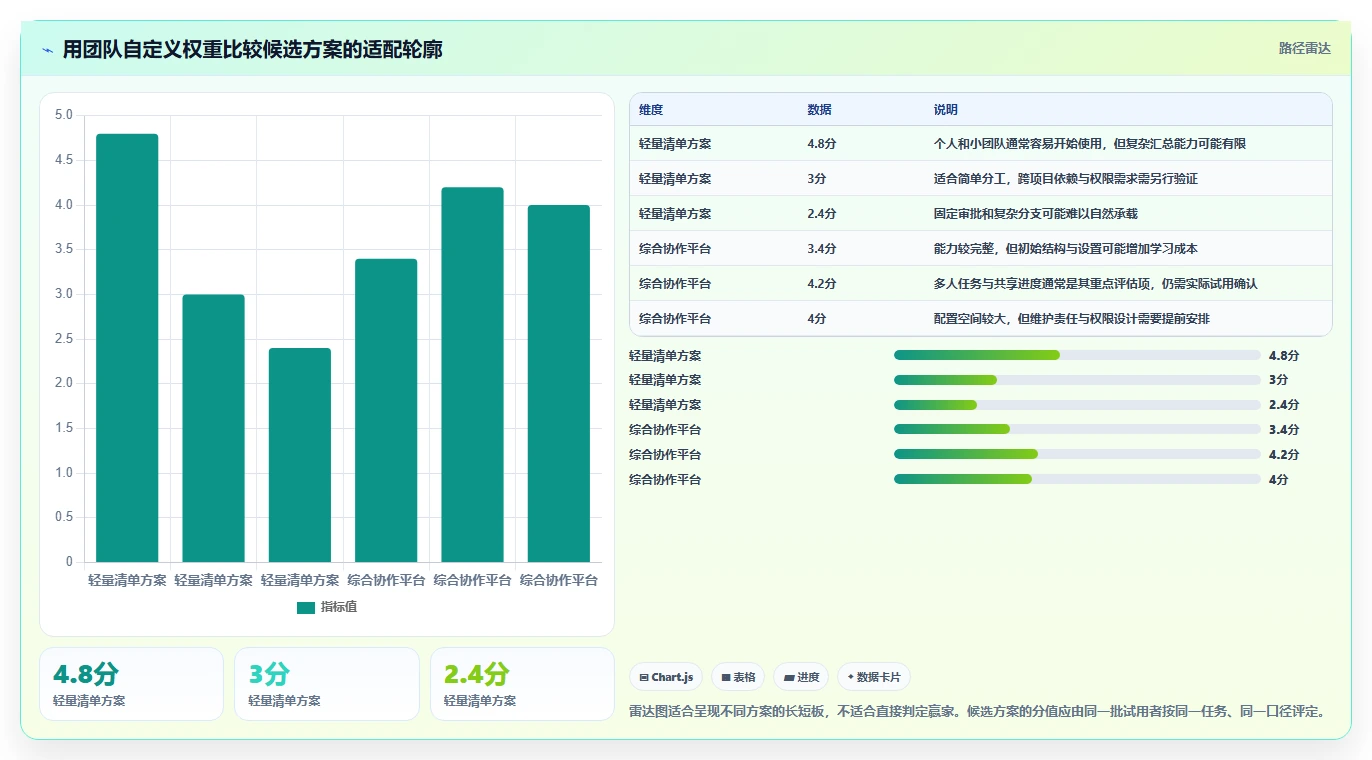This screenshot has height=760, width=1372.
Task: Click the progress bar labeled 3.4分
Action: tap(1077, 430)
